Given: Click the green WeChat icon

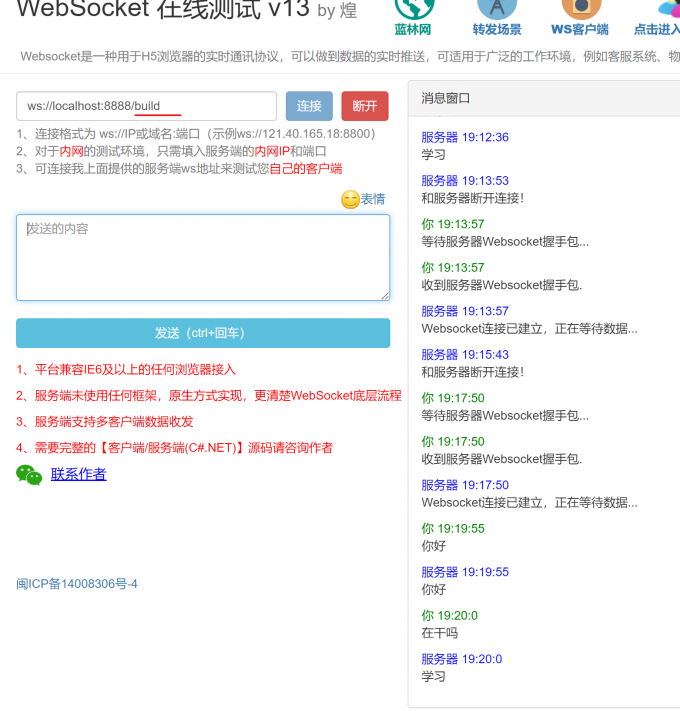Looking at the screenshot, I should coord(29,475).
